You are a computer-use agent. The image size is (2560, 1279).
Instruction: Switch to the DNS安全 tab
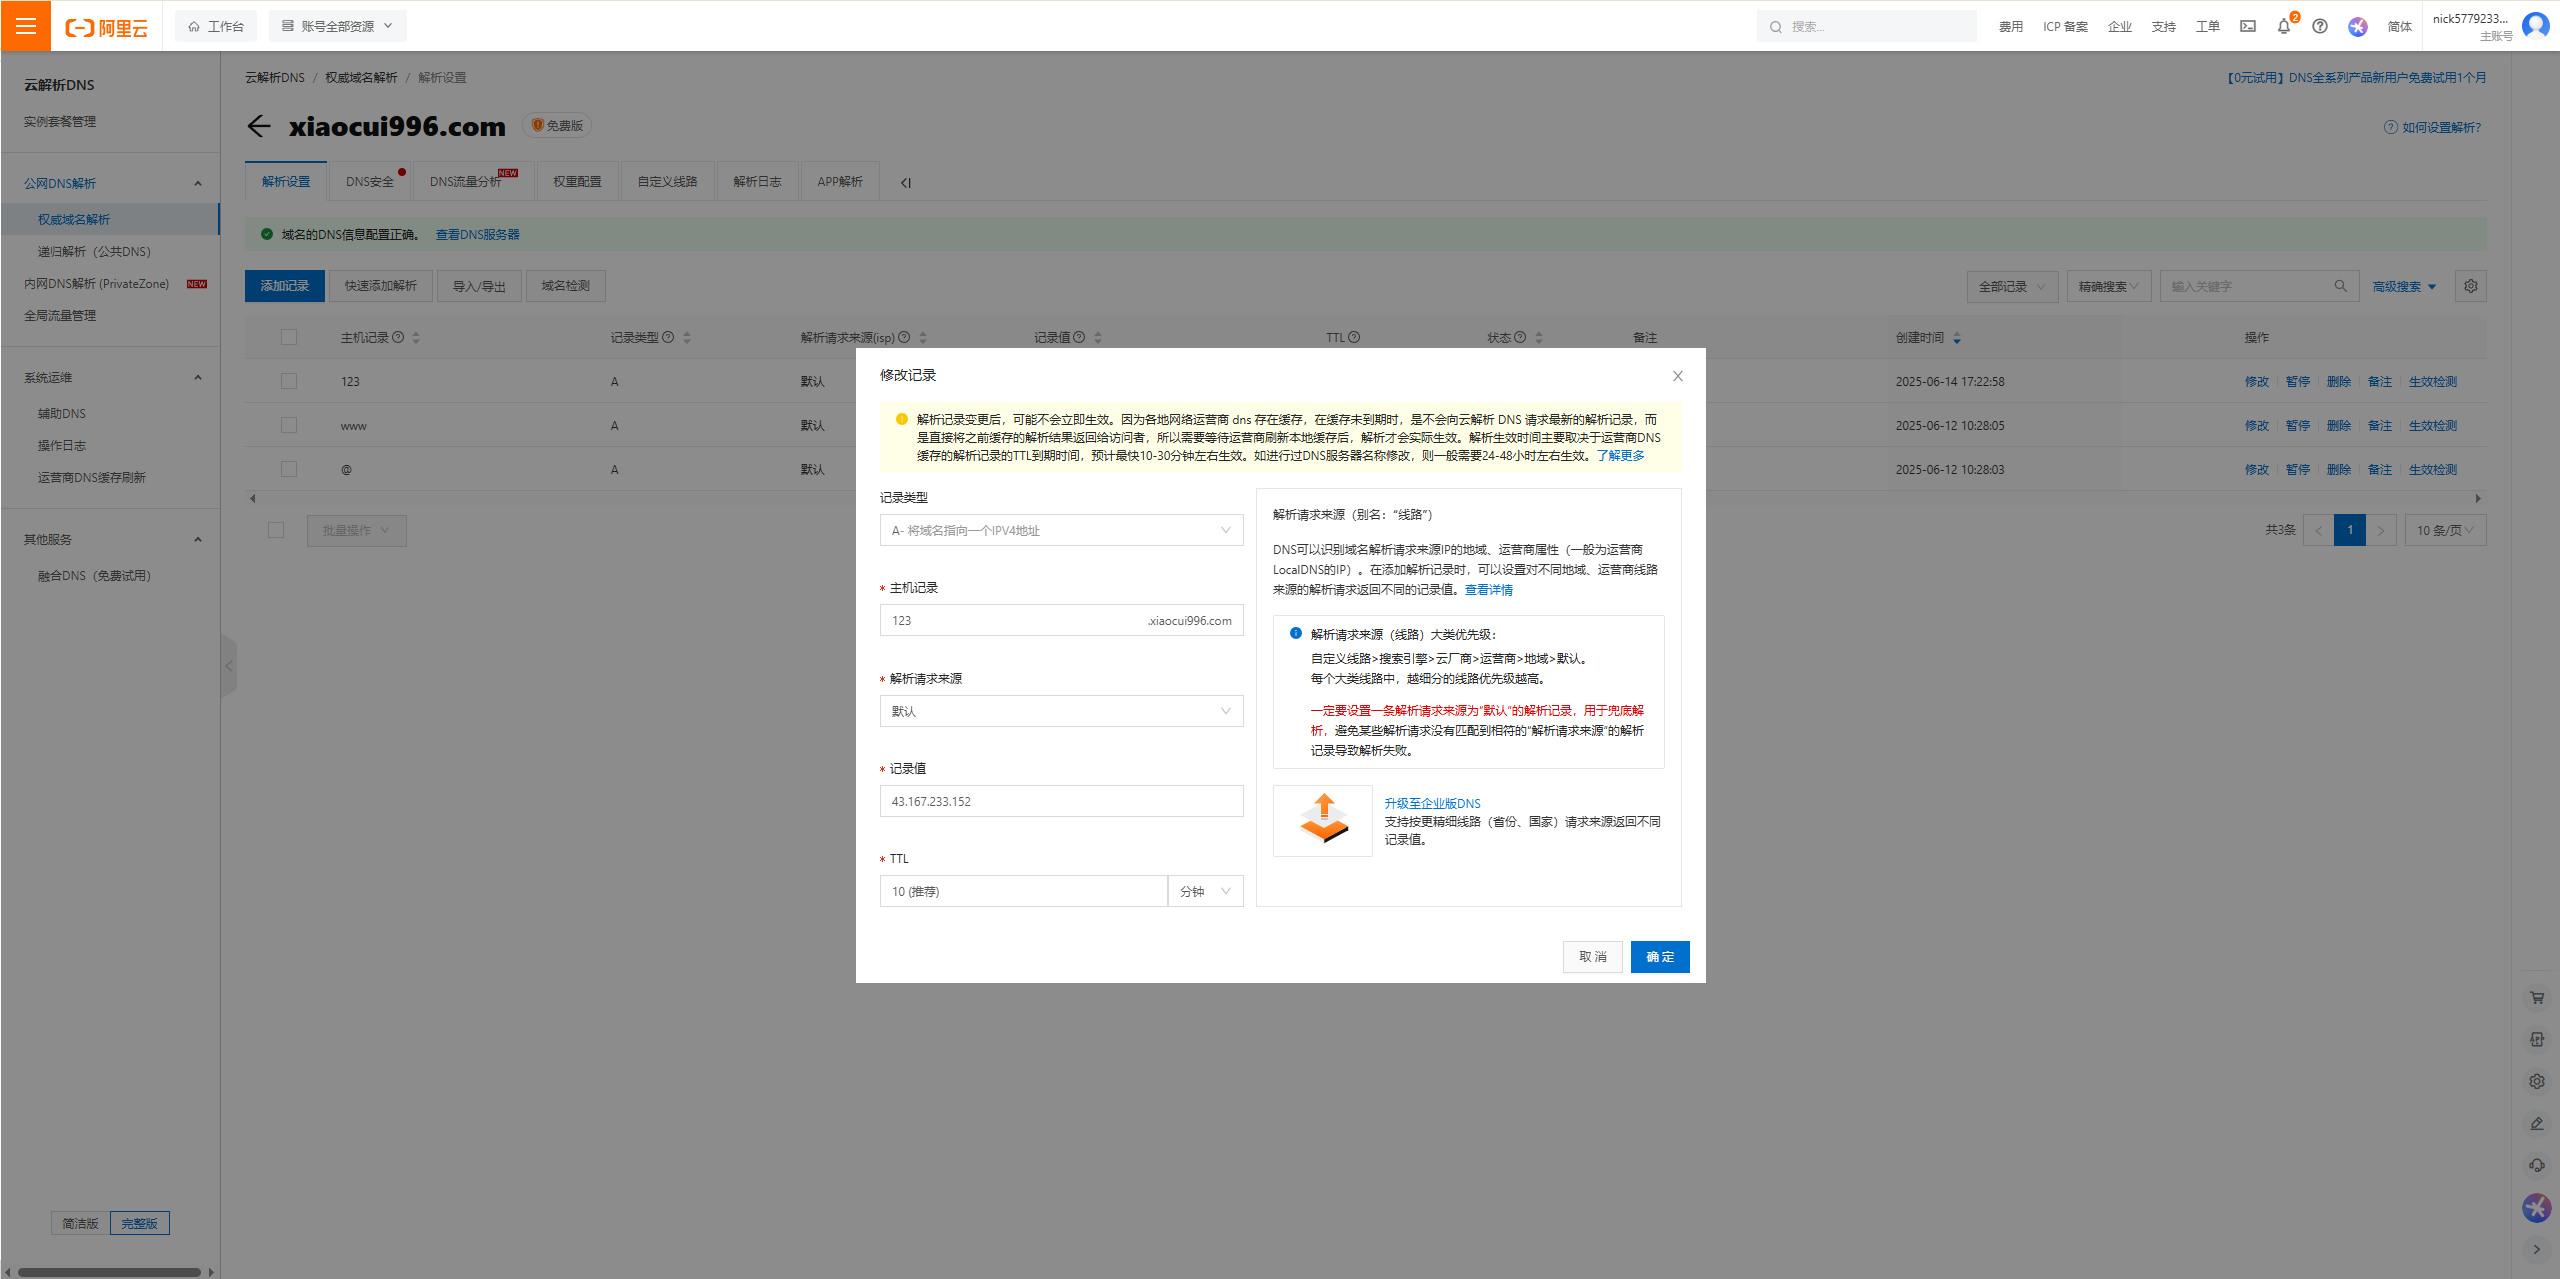tap(368, 181)
